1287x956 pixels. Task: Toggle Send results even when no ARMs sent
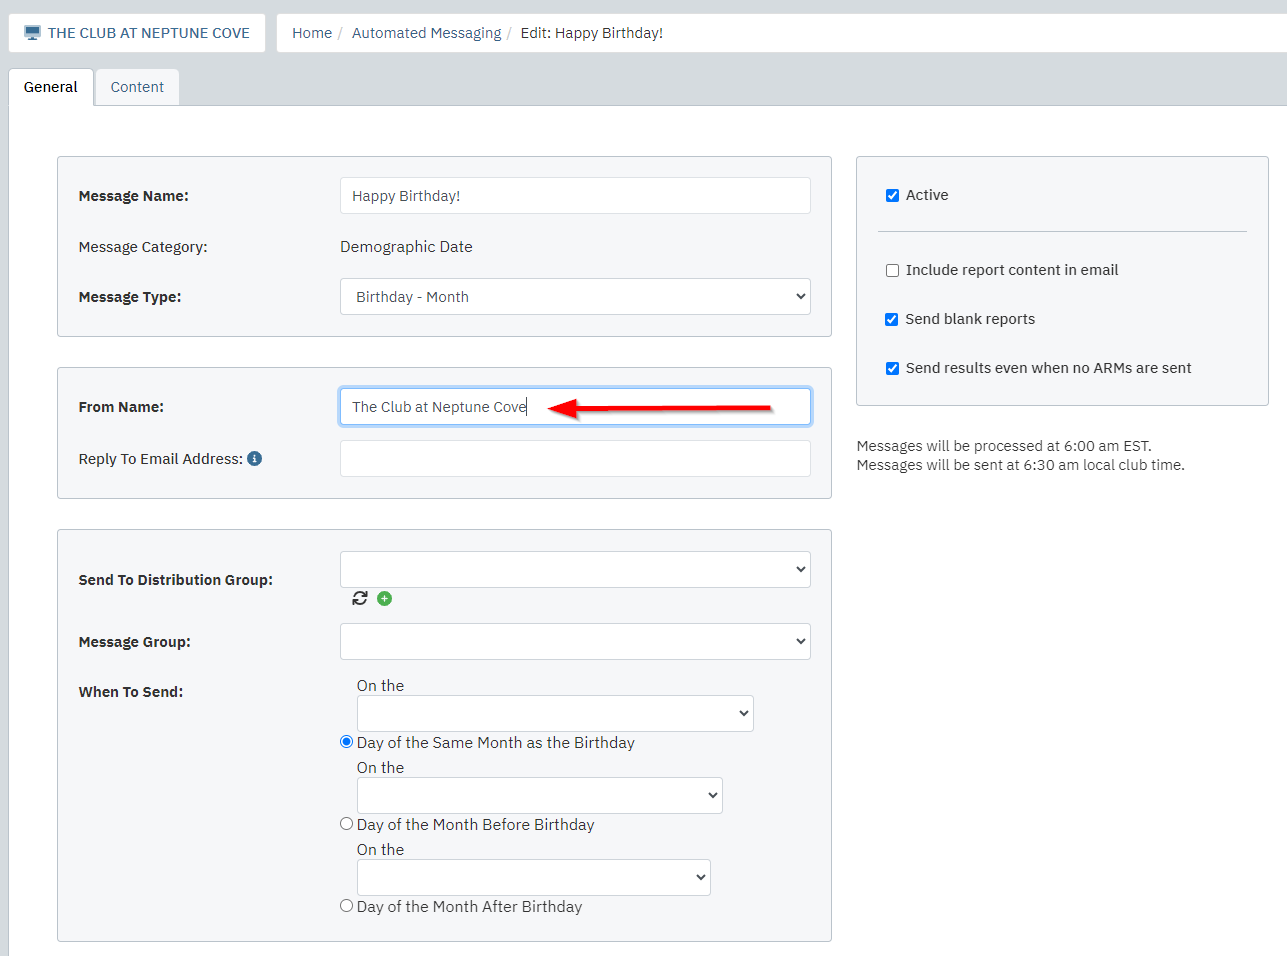[892, 369]
